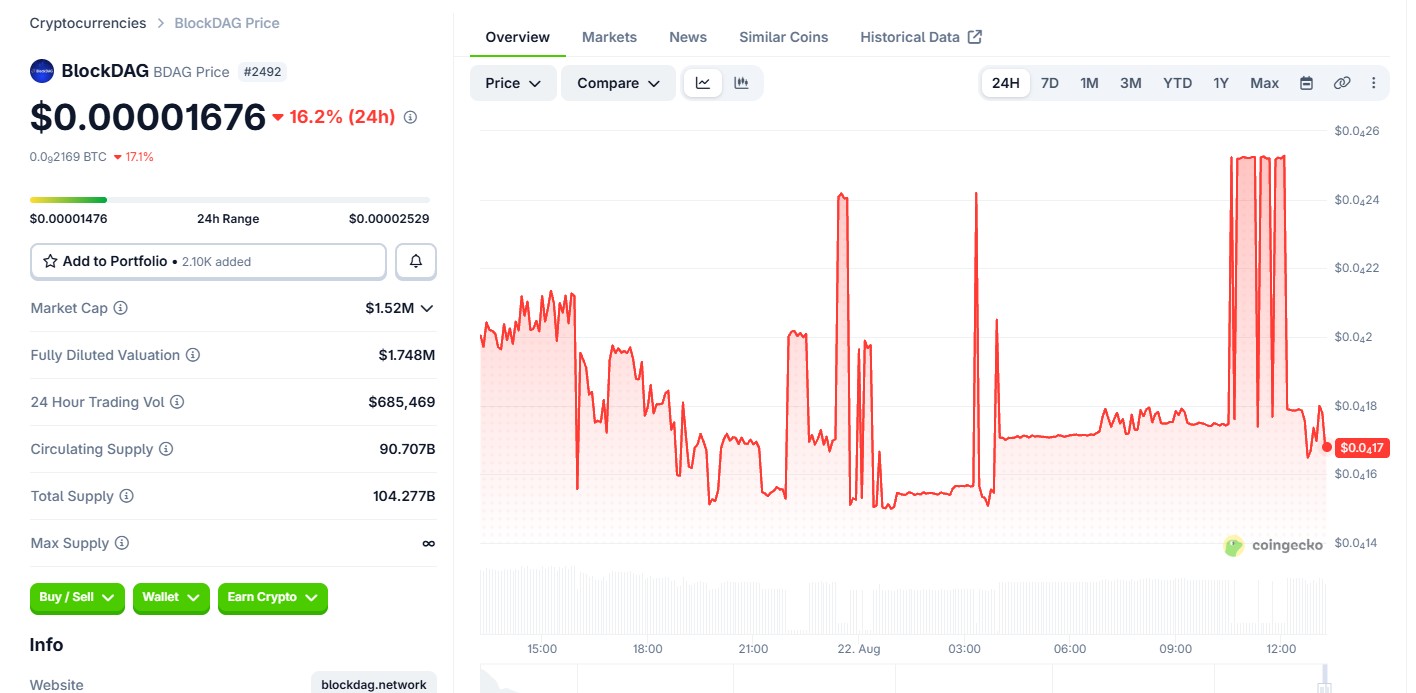
Task: Open the Historical Data tab
Action: 921,37
